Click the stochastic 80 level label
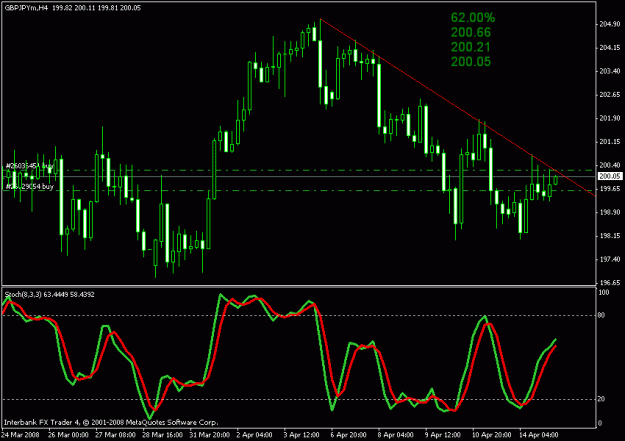The image size is (625, 441). [x=602, y=315]
